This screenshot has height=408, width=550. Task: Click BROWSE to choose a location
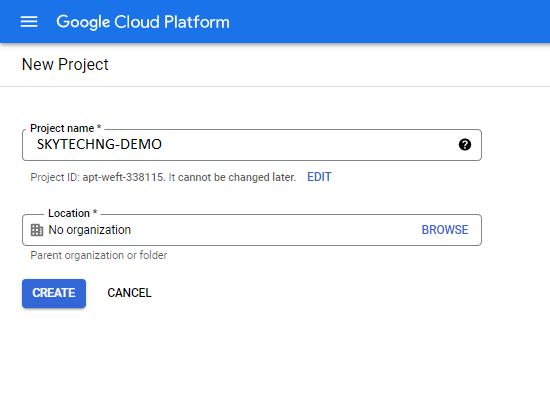click(x=445, y=230)
